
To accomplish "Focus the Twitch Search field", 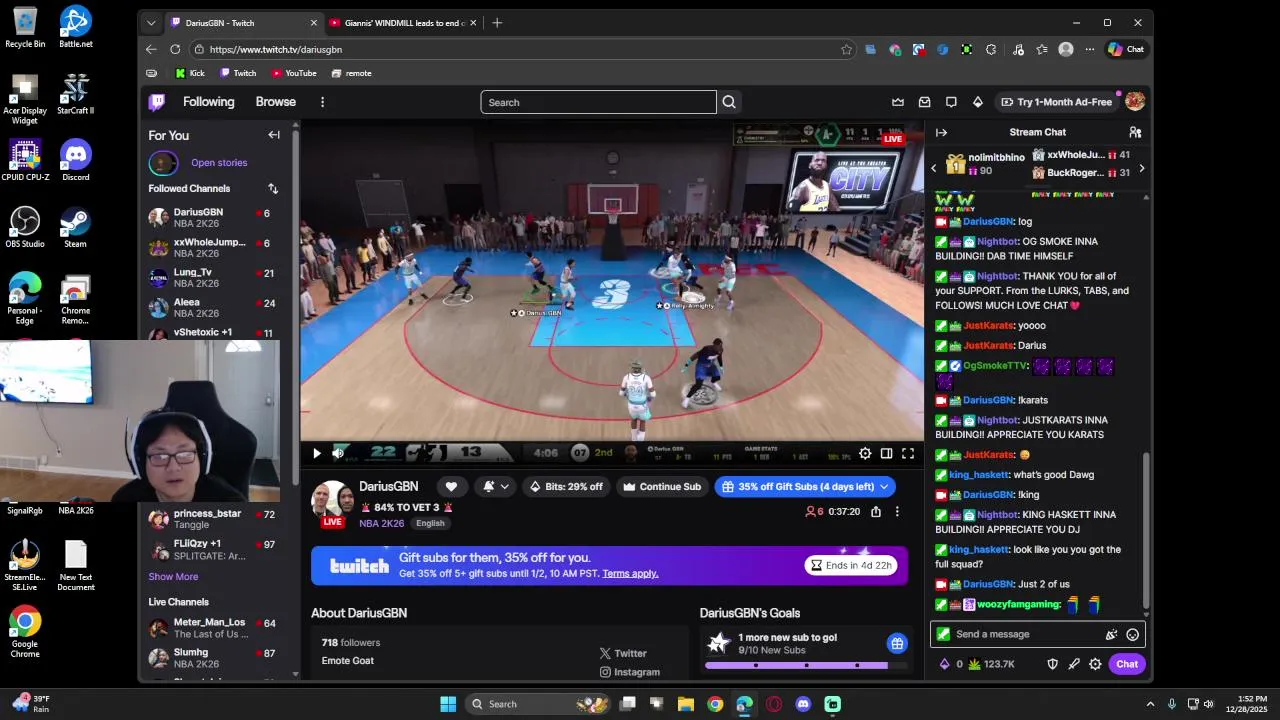I will [x=598, y=102].
